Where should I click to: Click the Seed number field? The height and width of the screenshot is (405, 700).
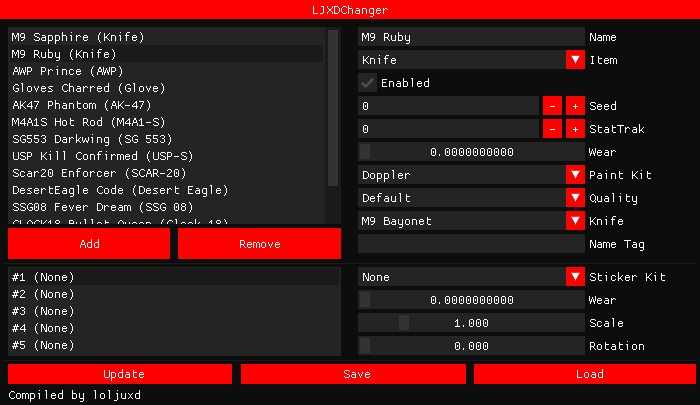point(449,106)
